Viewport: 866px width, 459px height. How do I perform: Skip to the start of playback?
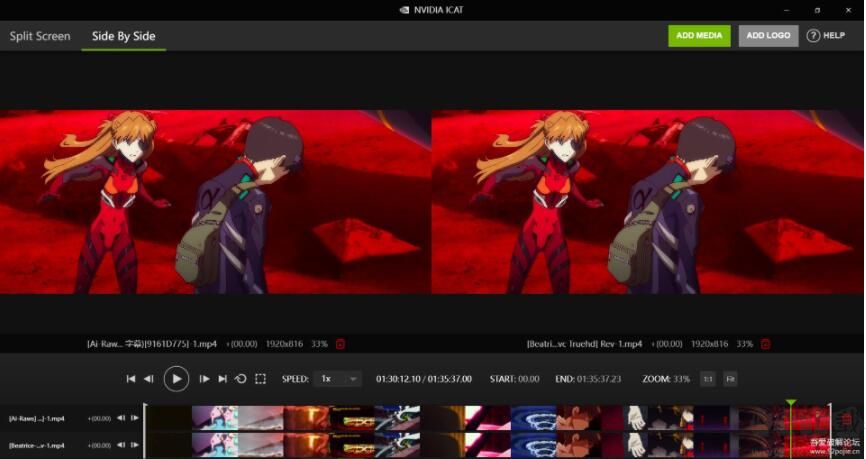tap(131, 379)
